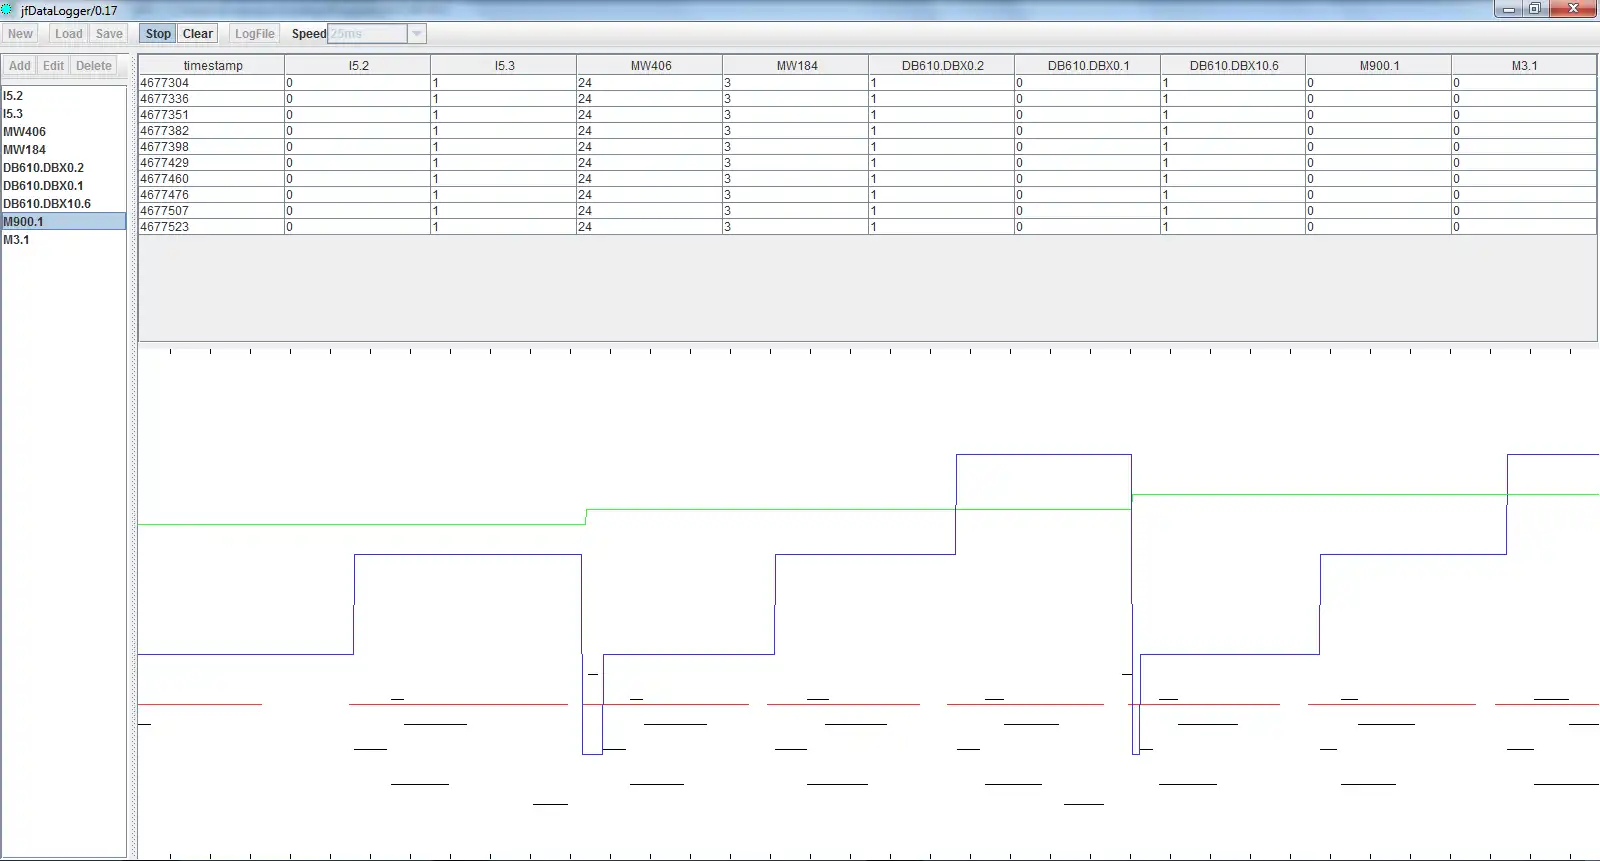Screen dimensions: 1600x861
Task: Select DB610.DBX0.2 in the tag list
Action: tap(64, 168)
